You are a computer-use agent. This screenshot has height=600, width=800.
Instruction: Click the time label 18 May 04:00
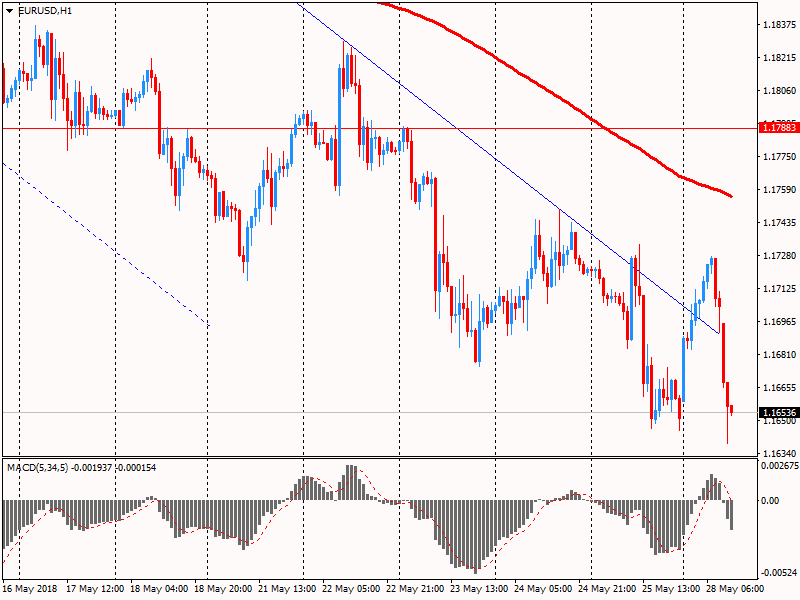click(159, 589)
